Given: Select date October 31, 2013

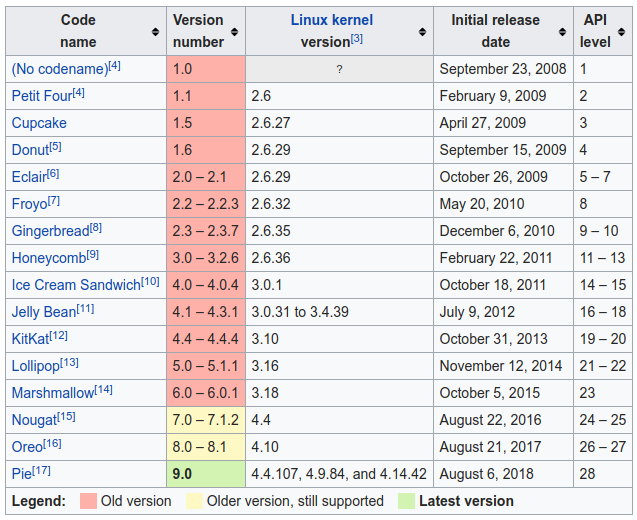Looking at the screenshot, I should pyautogui.click(x=494, y=339).
